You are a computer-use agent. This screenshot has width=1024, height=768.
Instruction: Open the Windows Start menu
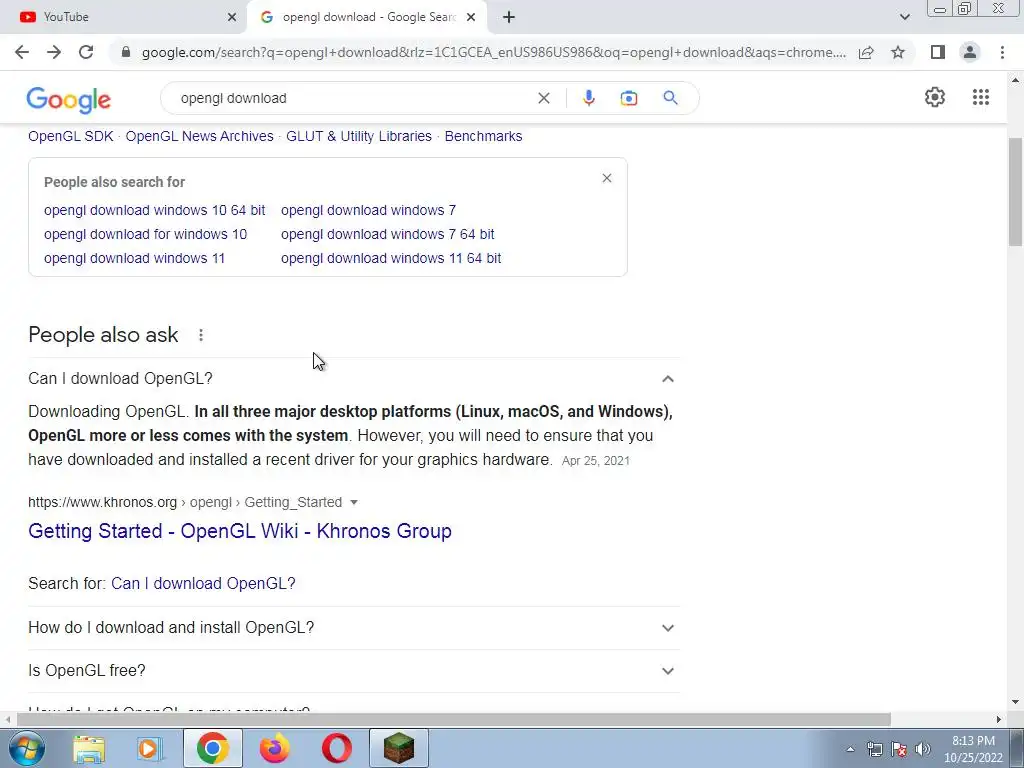[26, 748]
